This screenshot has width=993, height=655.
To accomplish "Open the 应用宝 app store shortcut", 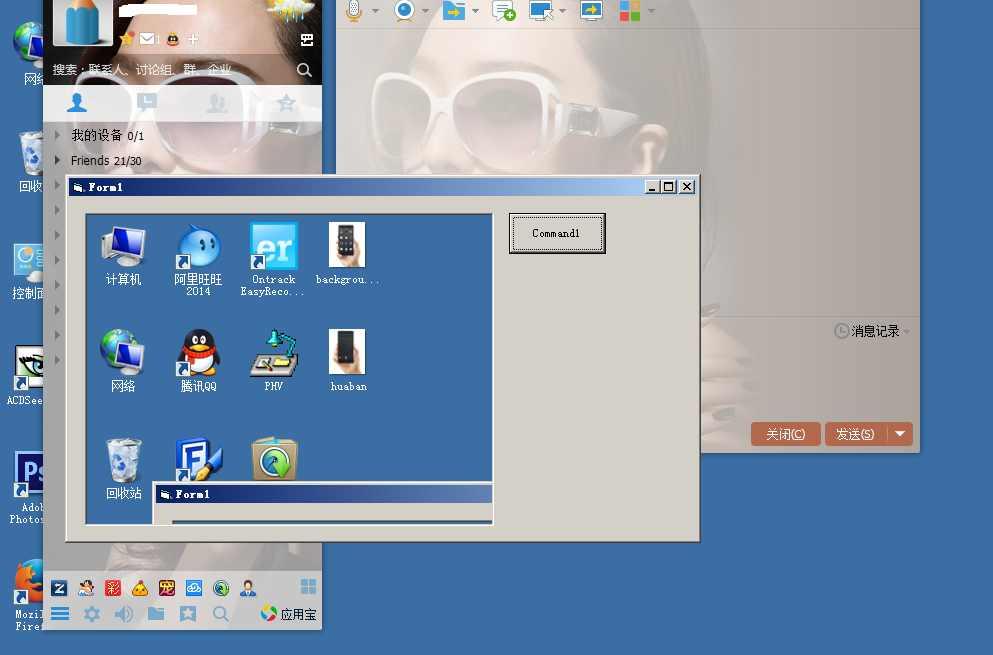I will coord(289,614).
